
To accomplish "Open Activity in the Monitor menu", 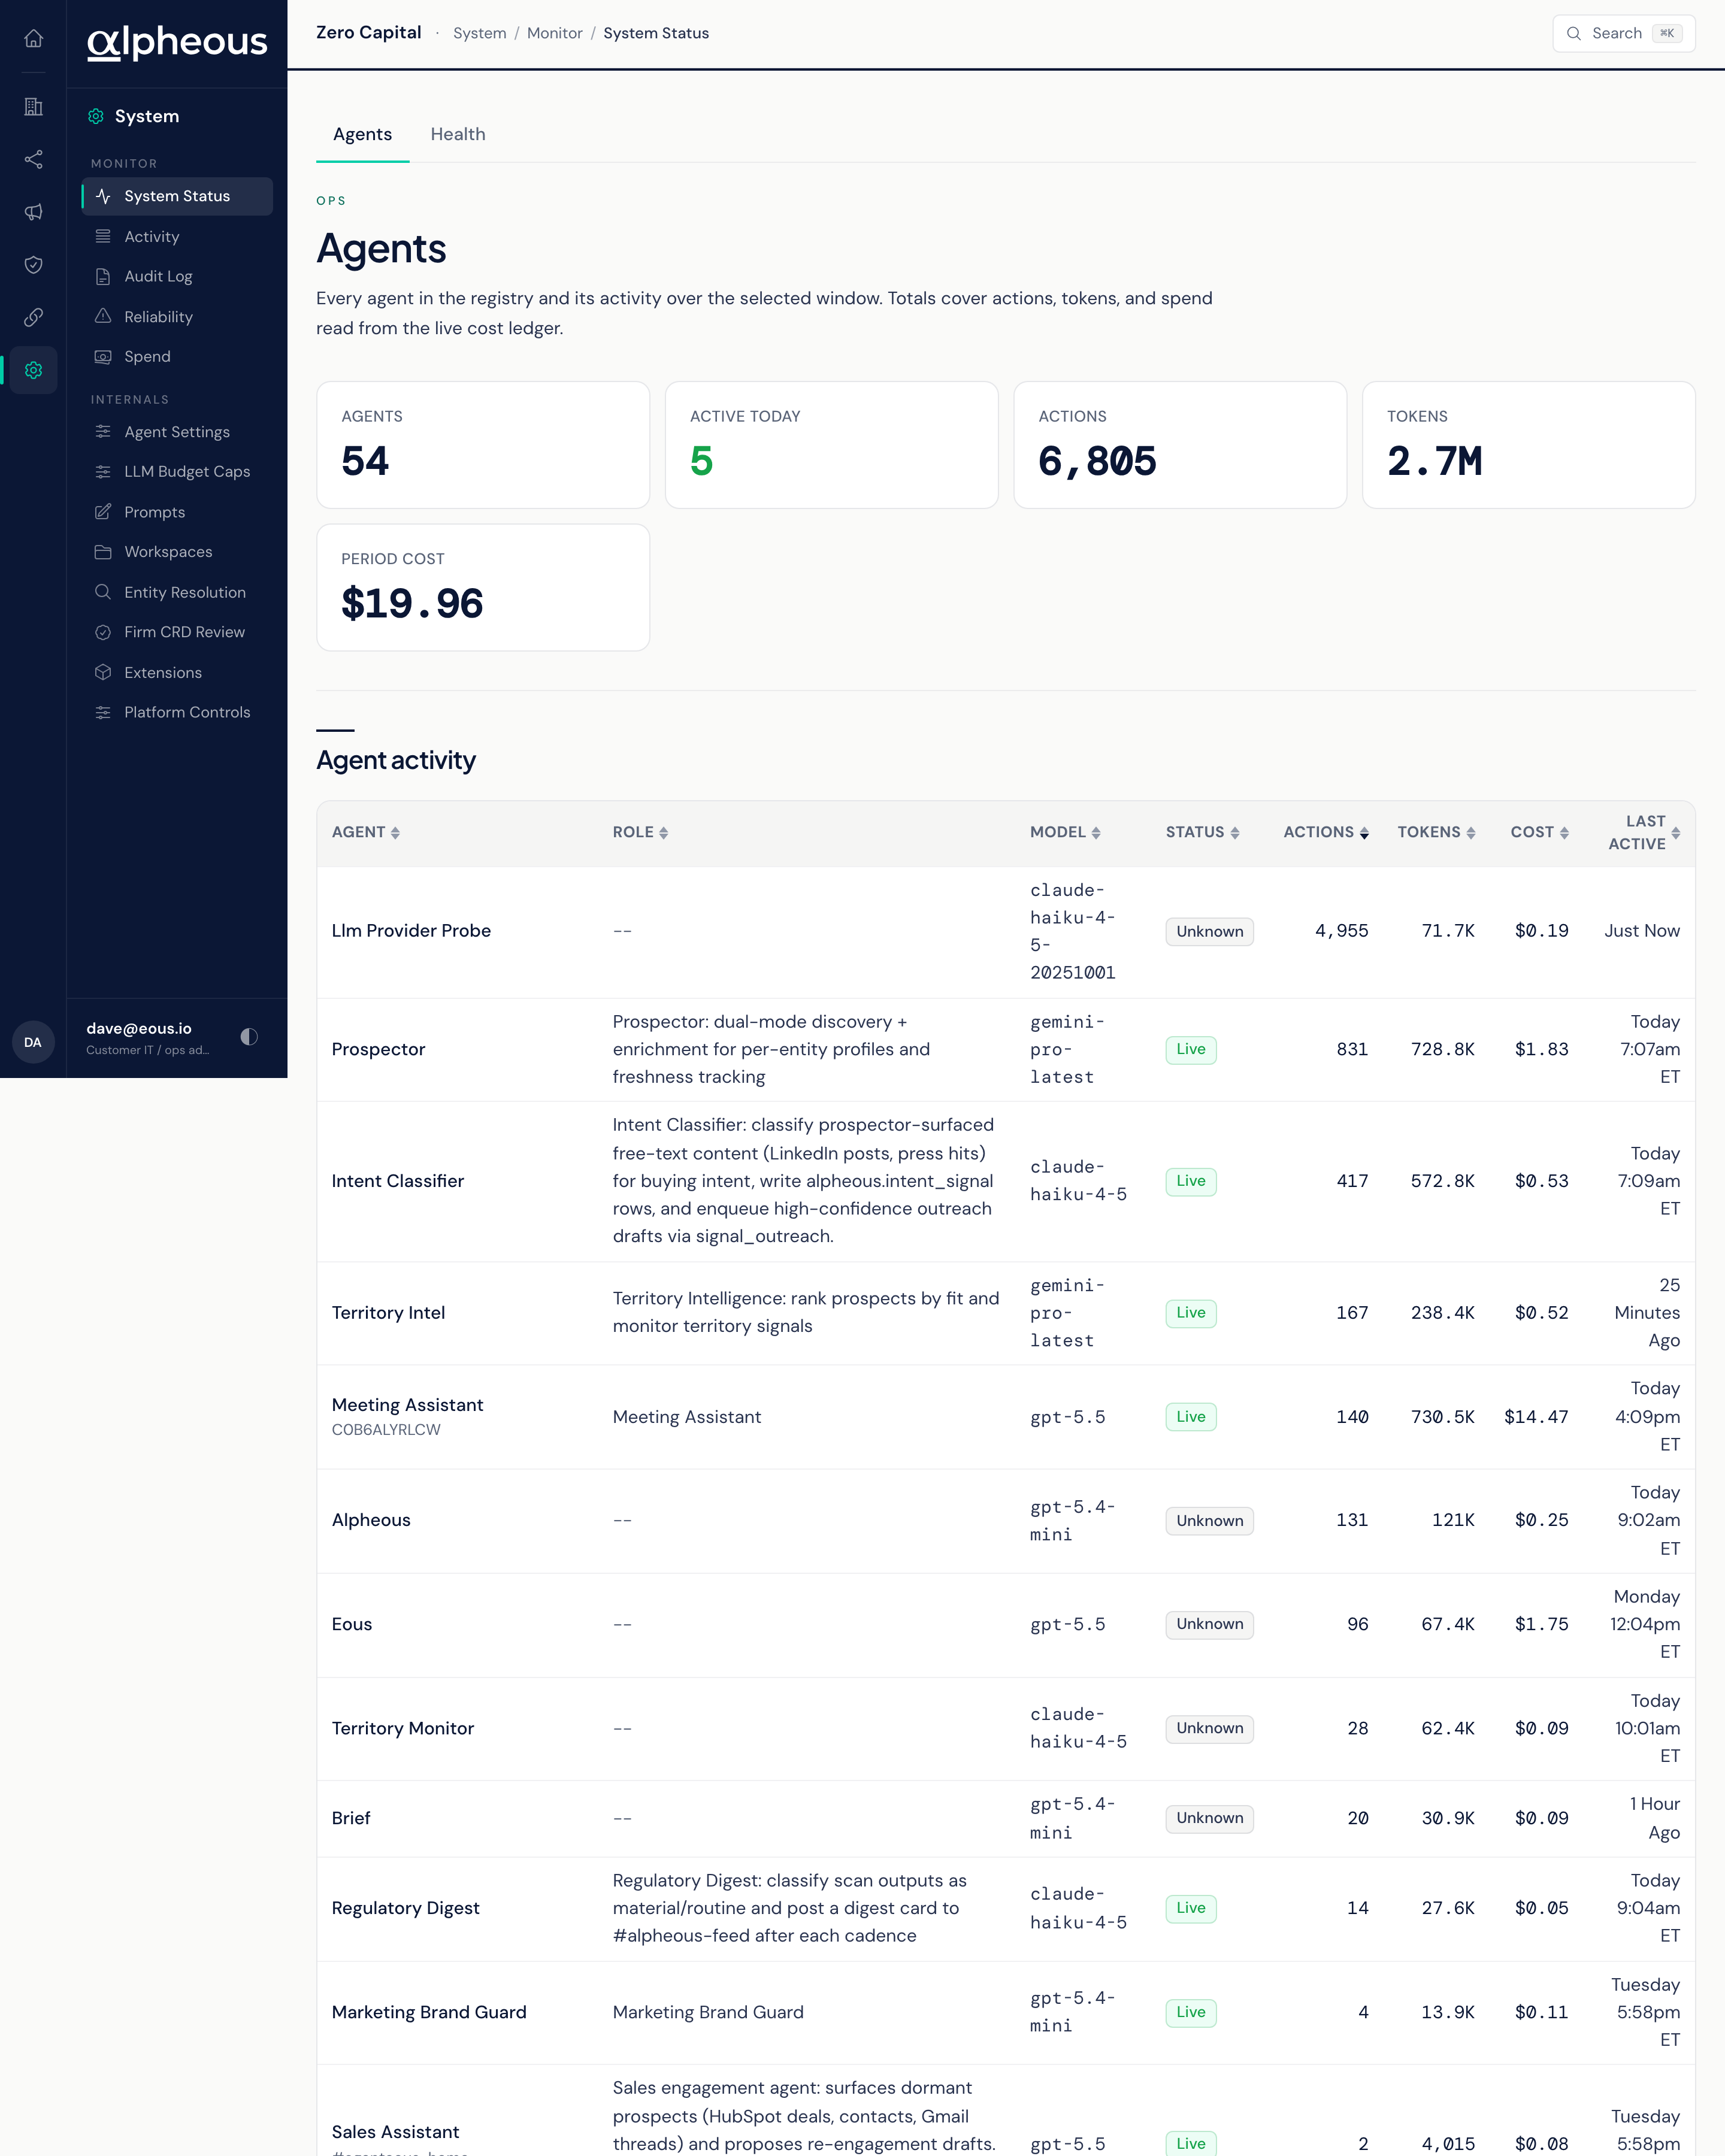I will click(x=177, y=237).
